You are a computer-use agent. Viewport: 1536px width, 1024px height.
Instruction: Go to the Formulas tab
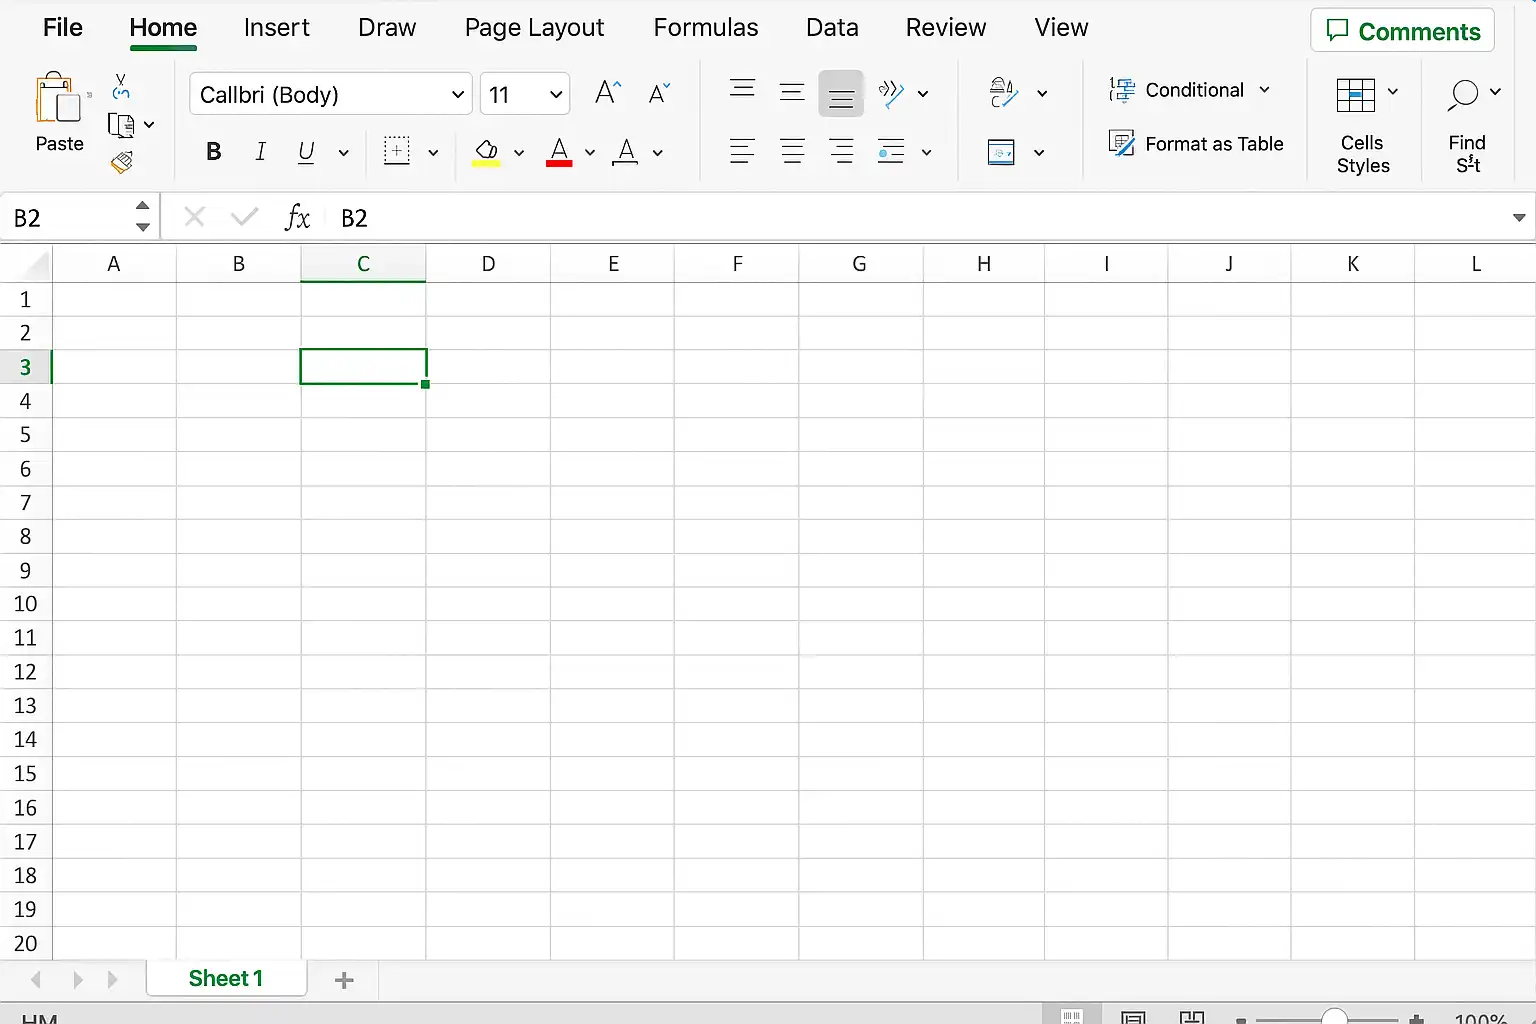click(706, 28)
